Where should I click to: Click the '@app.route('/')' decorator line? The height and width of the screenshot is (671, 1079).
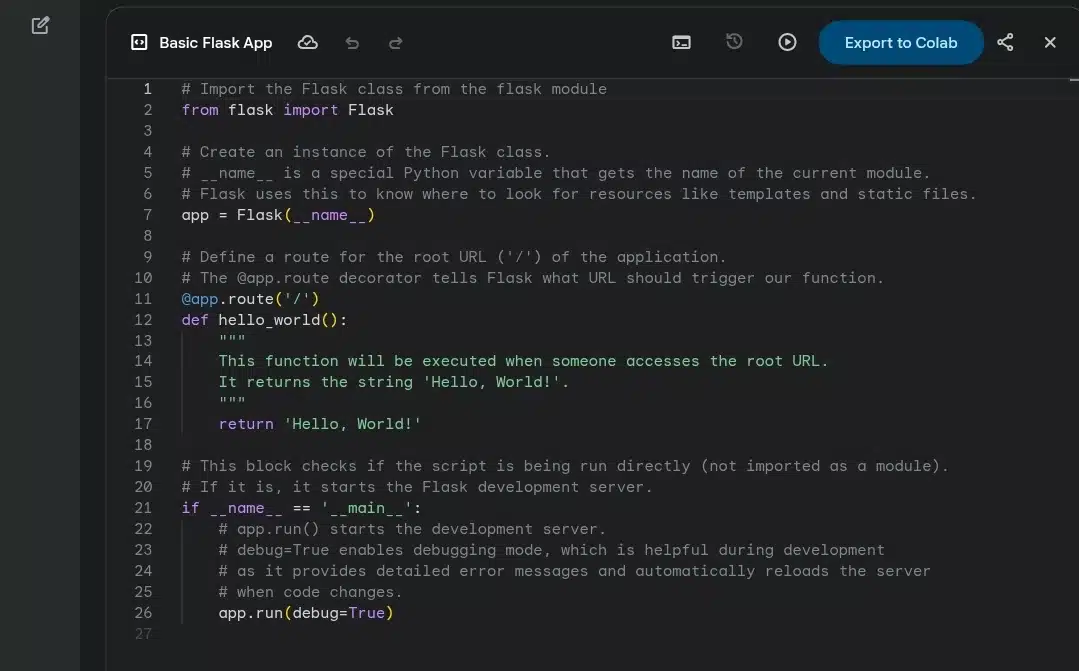(250, 299)
